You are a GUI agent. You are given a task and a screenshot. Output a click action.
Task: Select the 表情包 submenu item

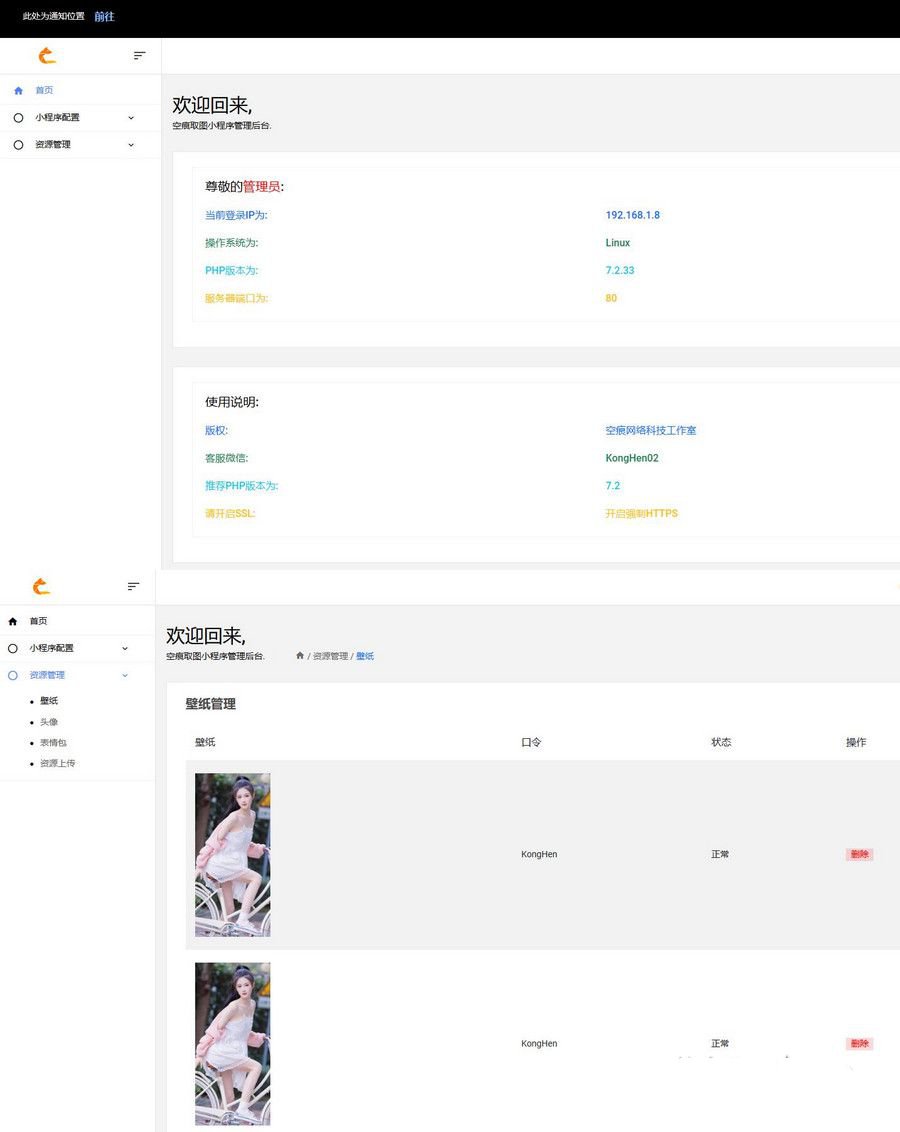(52, 742)
